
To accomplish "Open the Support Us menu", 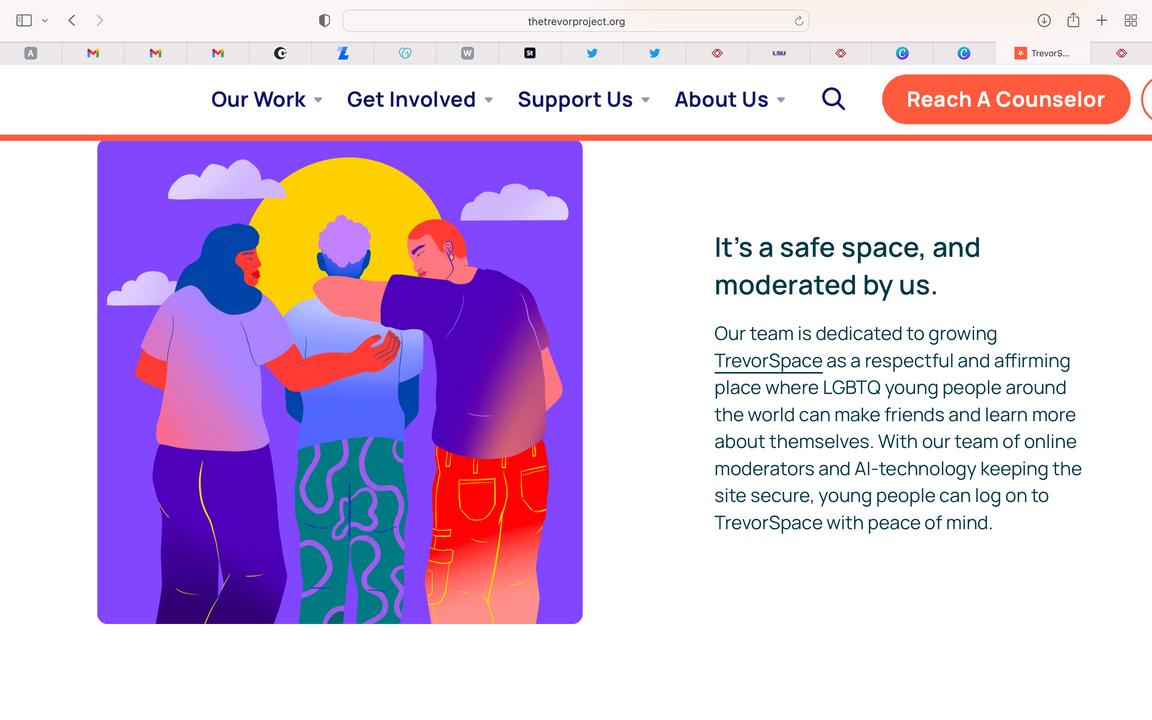I will [x=575, y=99].
